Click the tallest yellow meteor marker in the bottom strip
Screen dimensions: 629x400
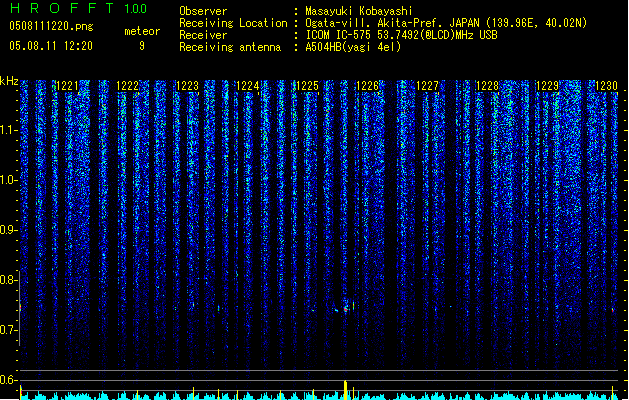click(x=345, y=389)
